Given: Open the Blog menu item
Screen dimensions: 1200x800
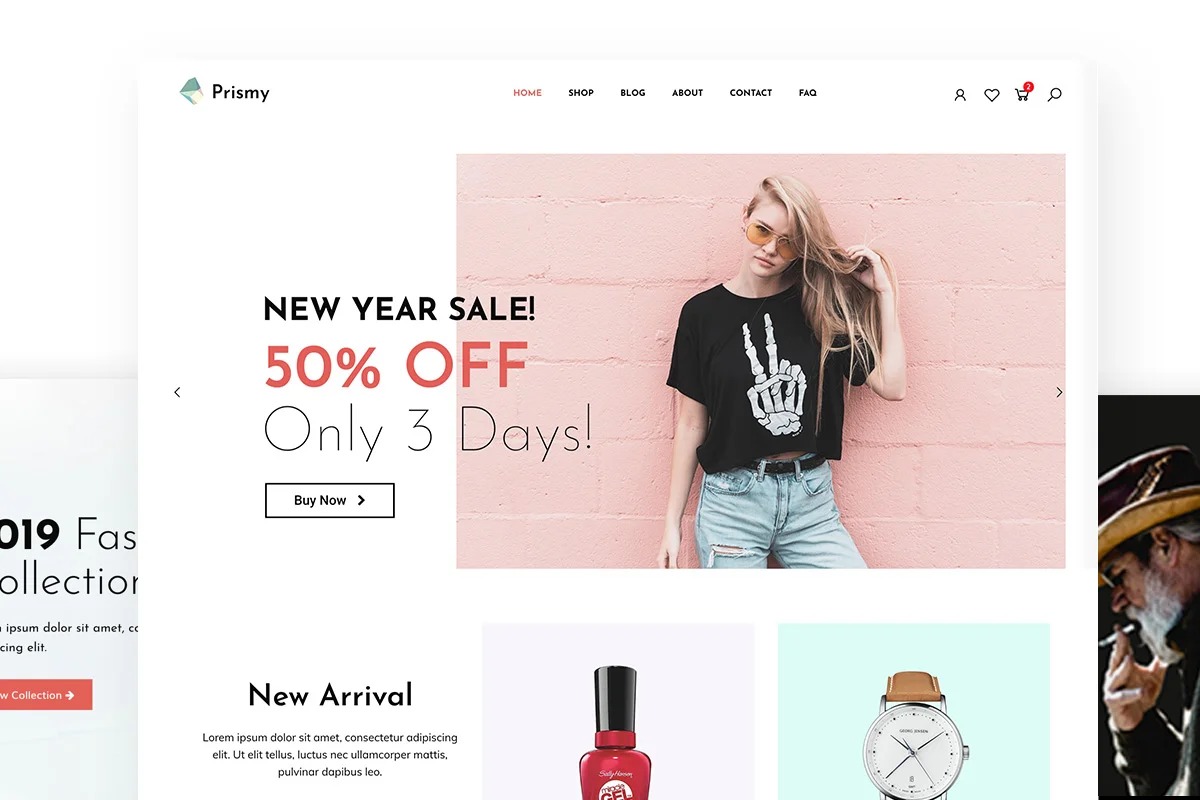Looking at the screenshot, I should click(x=633, y=93).
